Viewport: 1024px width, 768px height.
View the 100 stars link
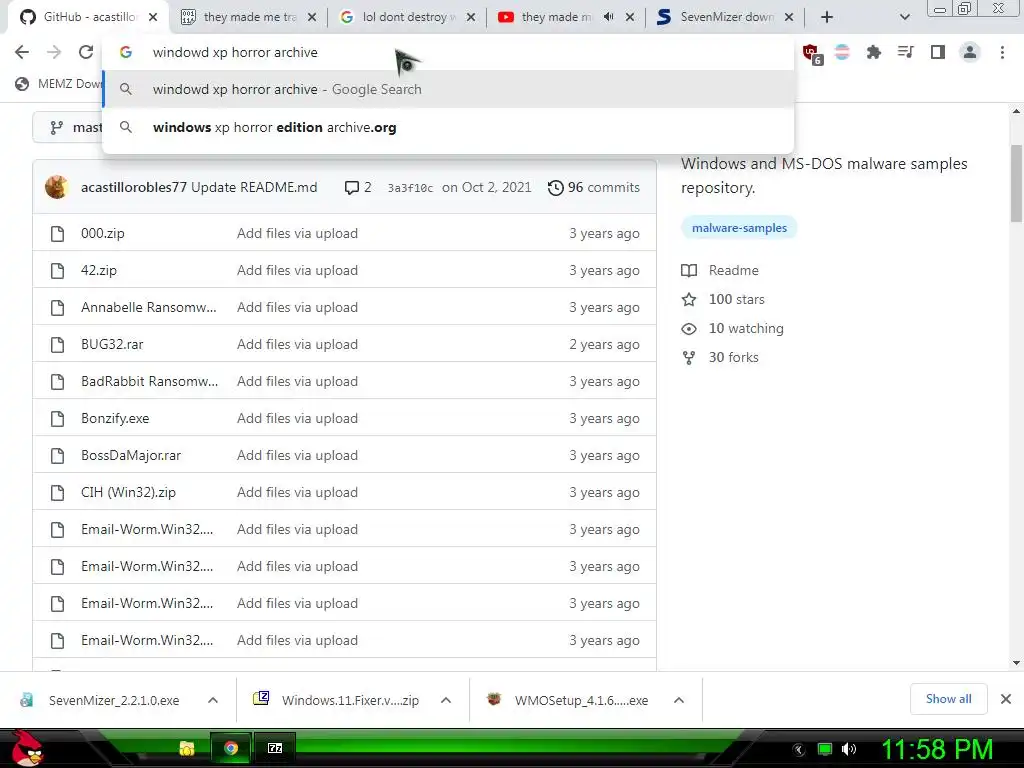[723, 299]
